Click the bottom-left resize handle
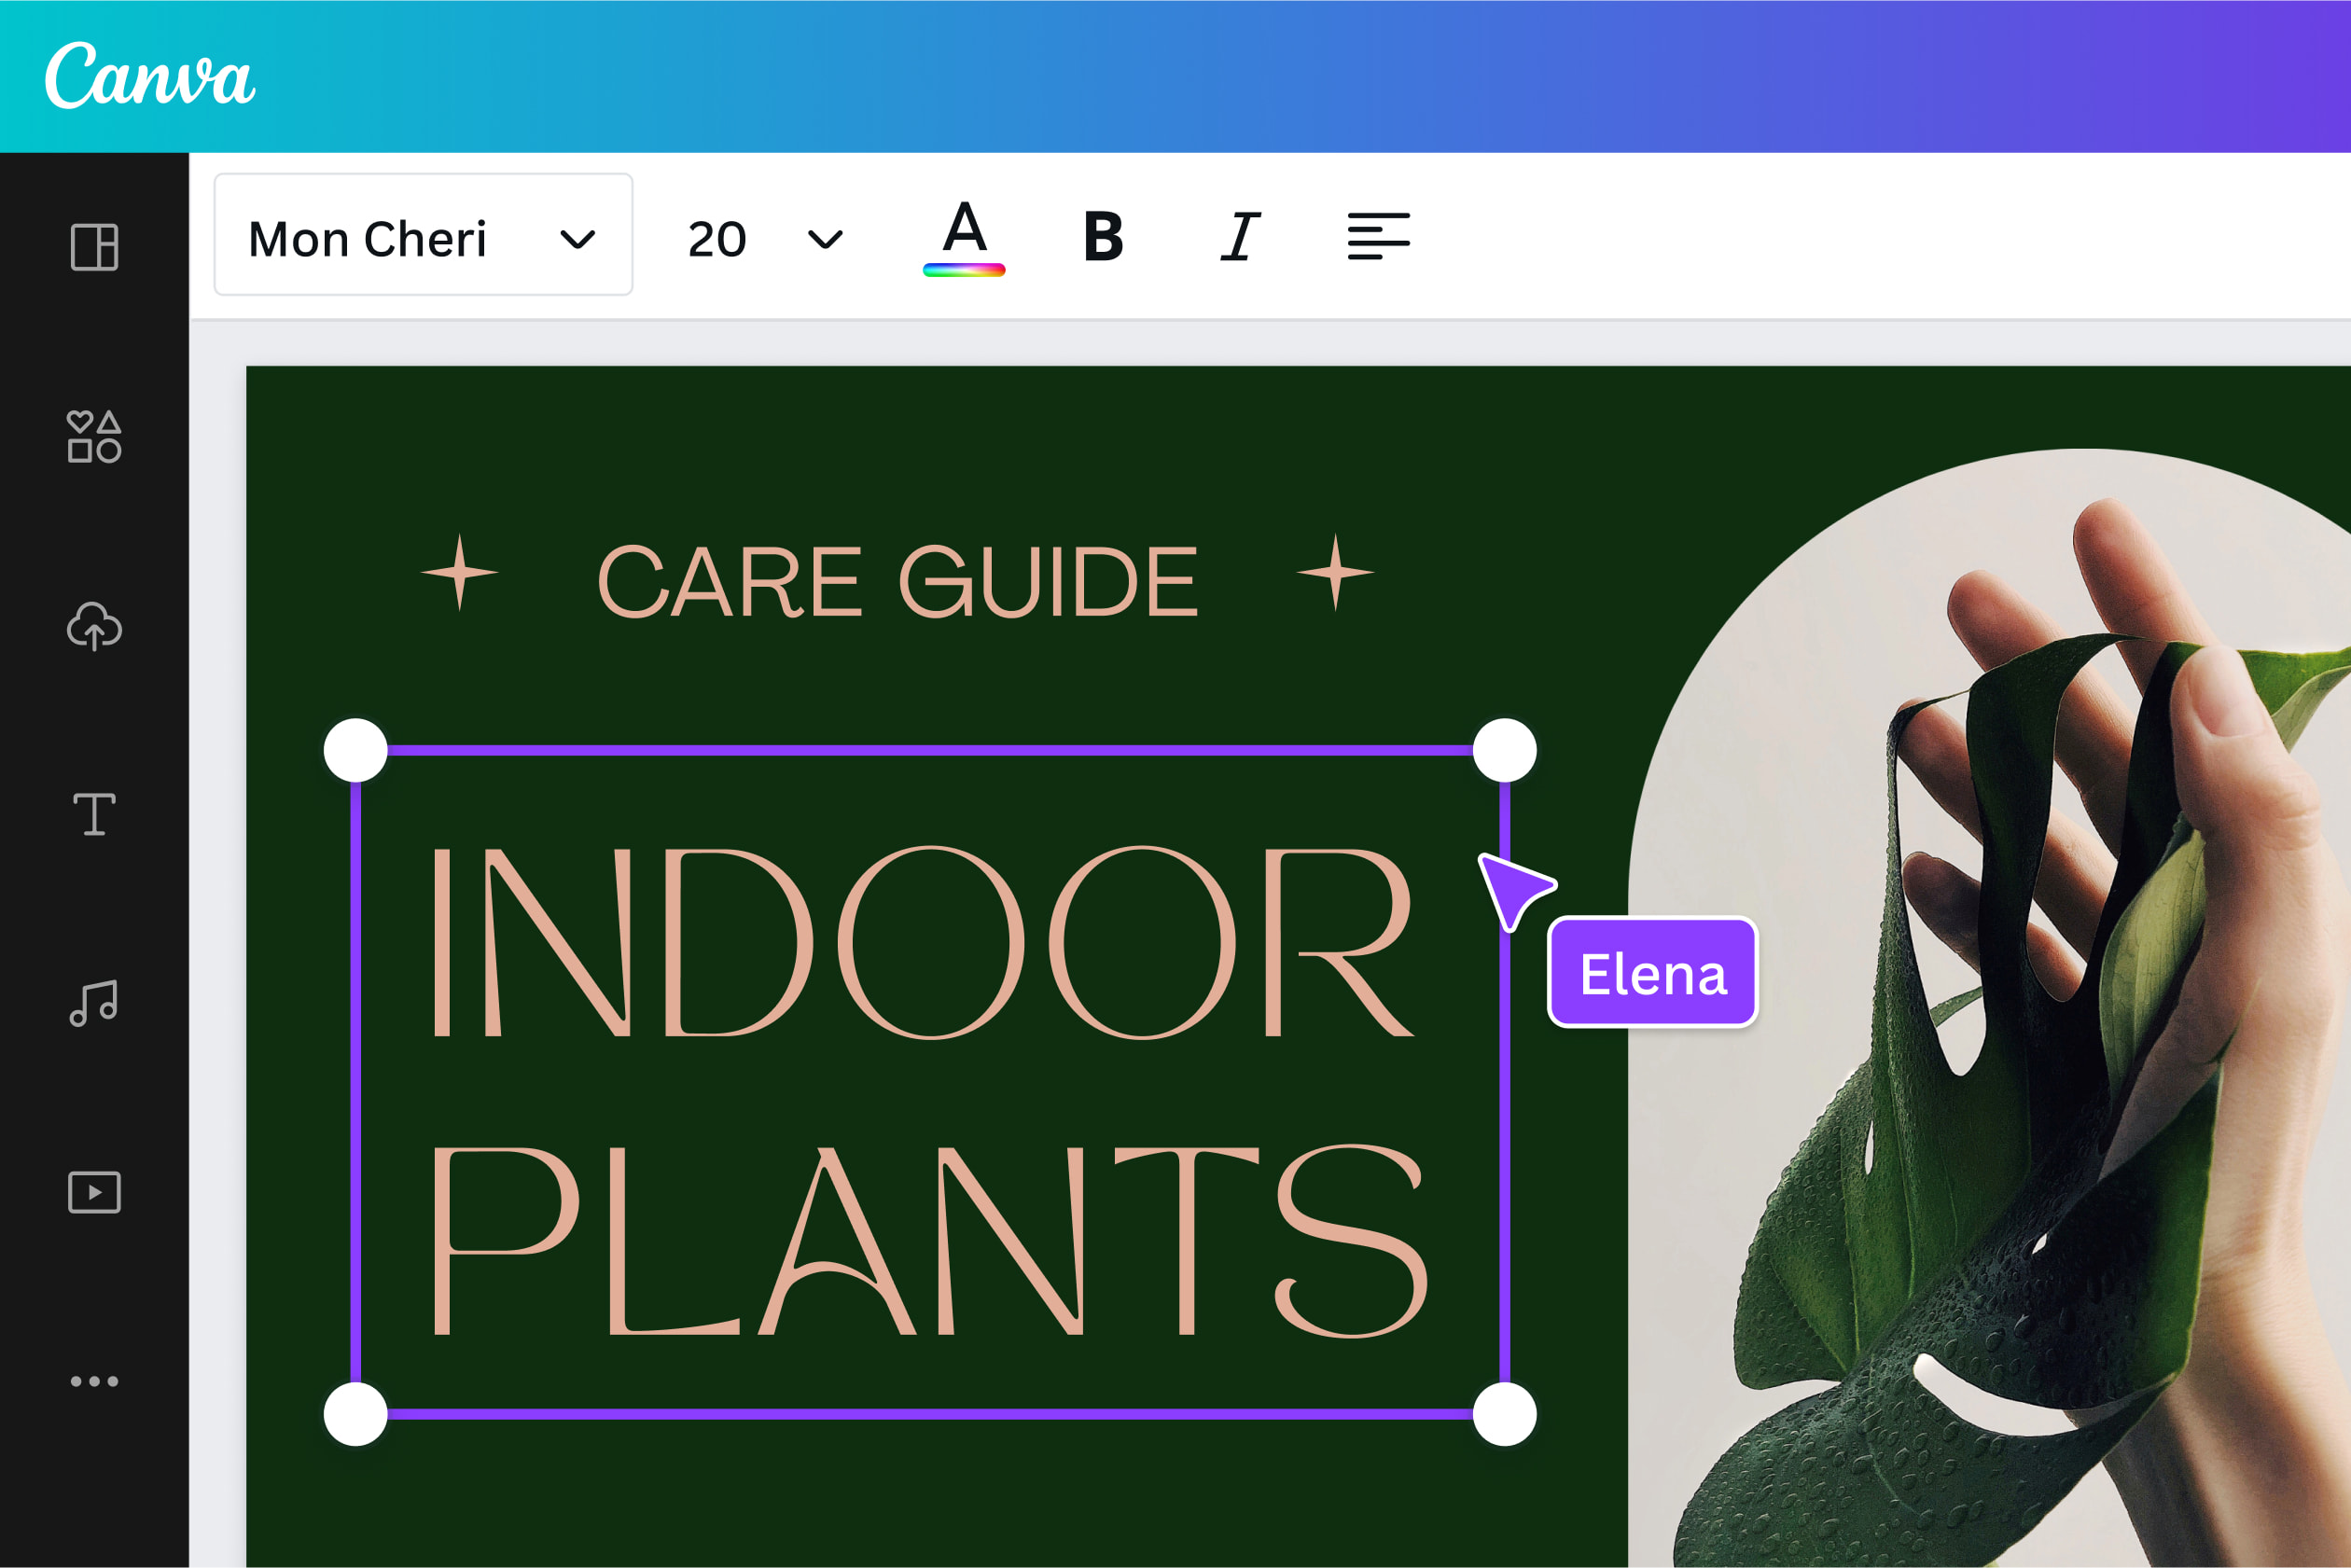Screen dimensions: 2351x1568 357,1412
